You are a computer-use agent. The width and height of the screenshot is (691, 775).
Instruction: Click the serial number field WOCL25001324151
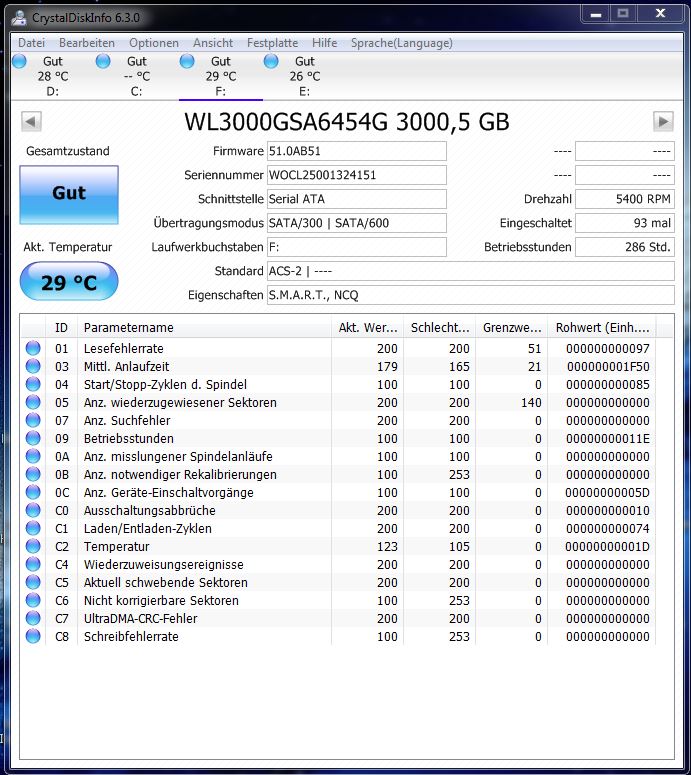click(x=356, y=175)
